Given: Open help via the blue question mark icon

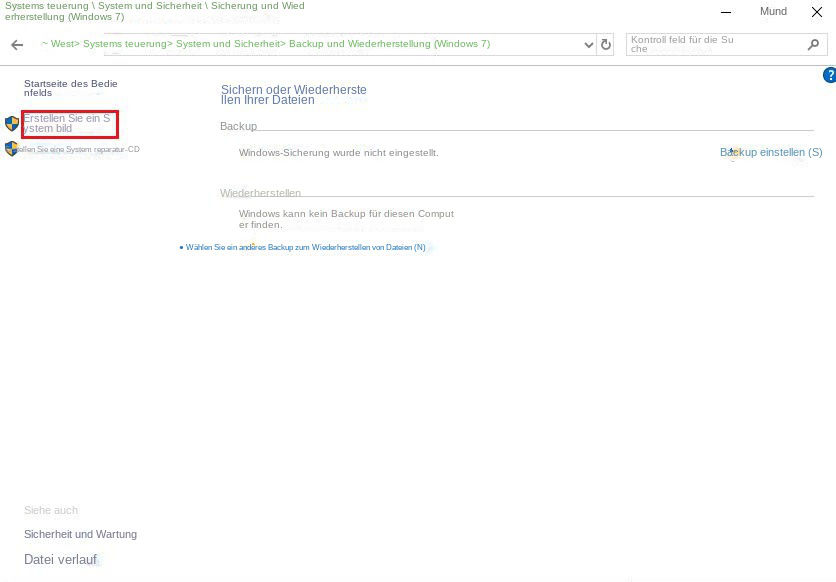Looking at the screenshot, I should tap(829, 76).
